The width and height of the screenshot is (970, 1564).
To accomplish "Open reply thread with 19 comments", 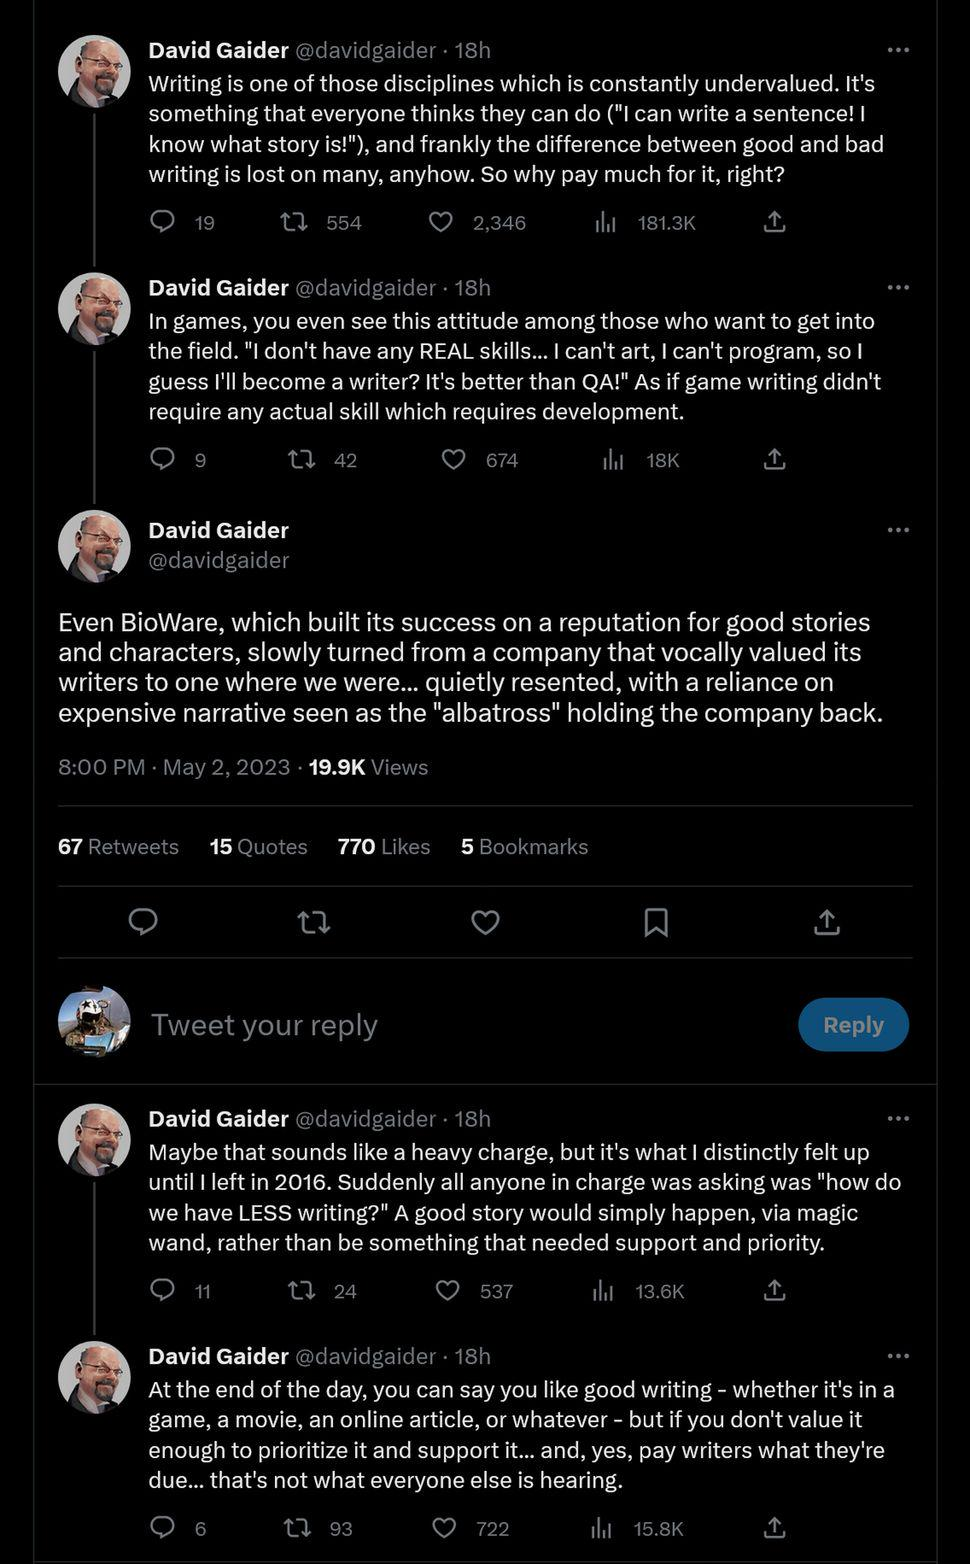I will (x=162, y=221).
